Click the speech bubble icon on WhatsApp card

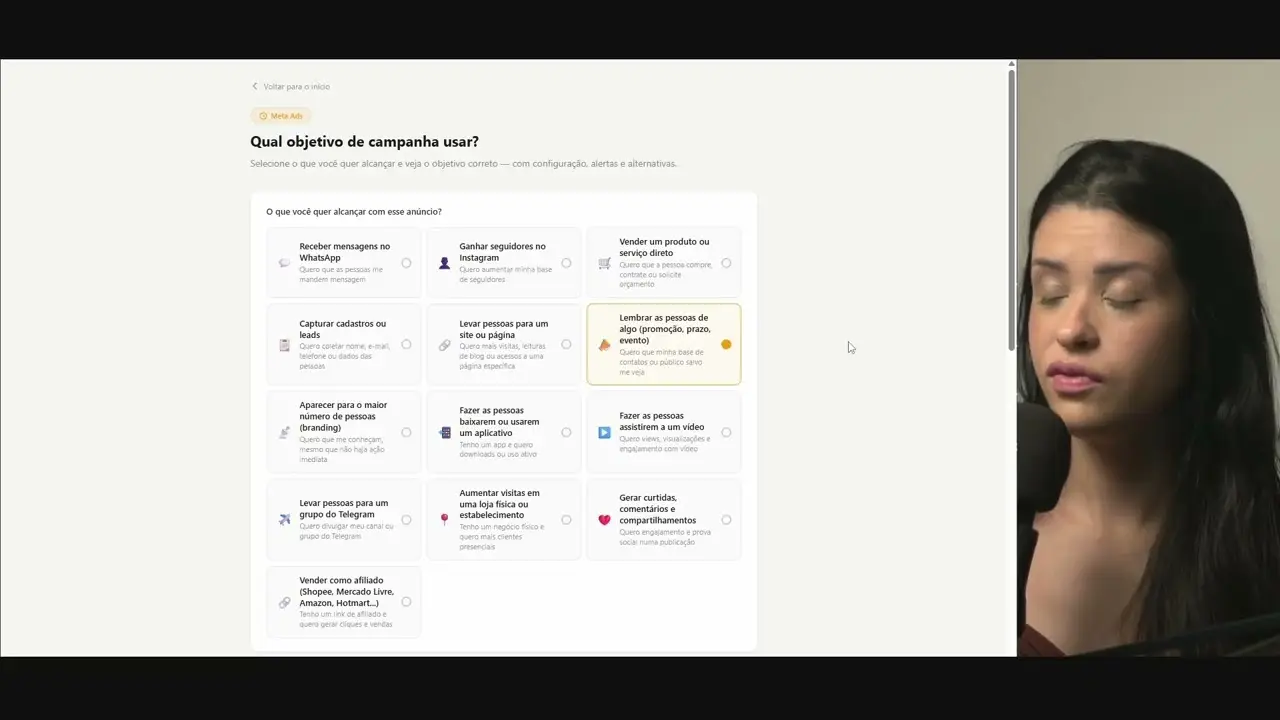pos(284,263)
